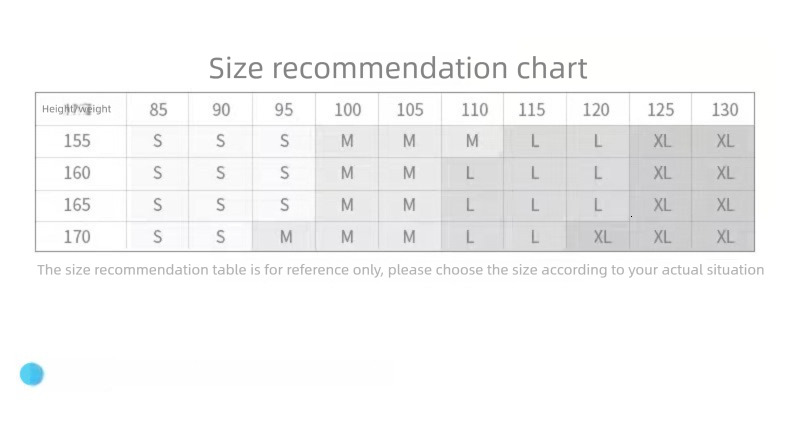Screen dimensions: 790x424
Task: Click the 155 height row label
Action: pos(77,141)
